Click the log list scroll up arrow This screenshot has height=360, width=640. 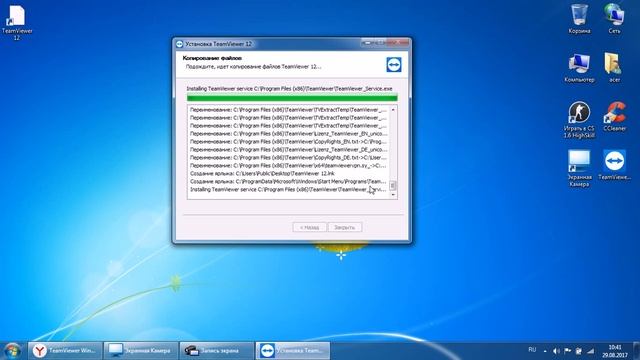(x=393, y=109)
